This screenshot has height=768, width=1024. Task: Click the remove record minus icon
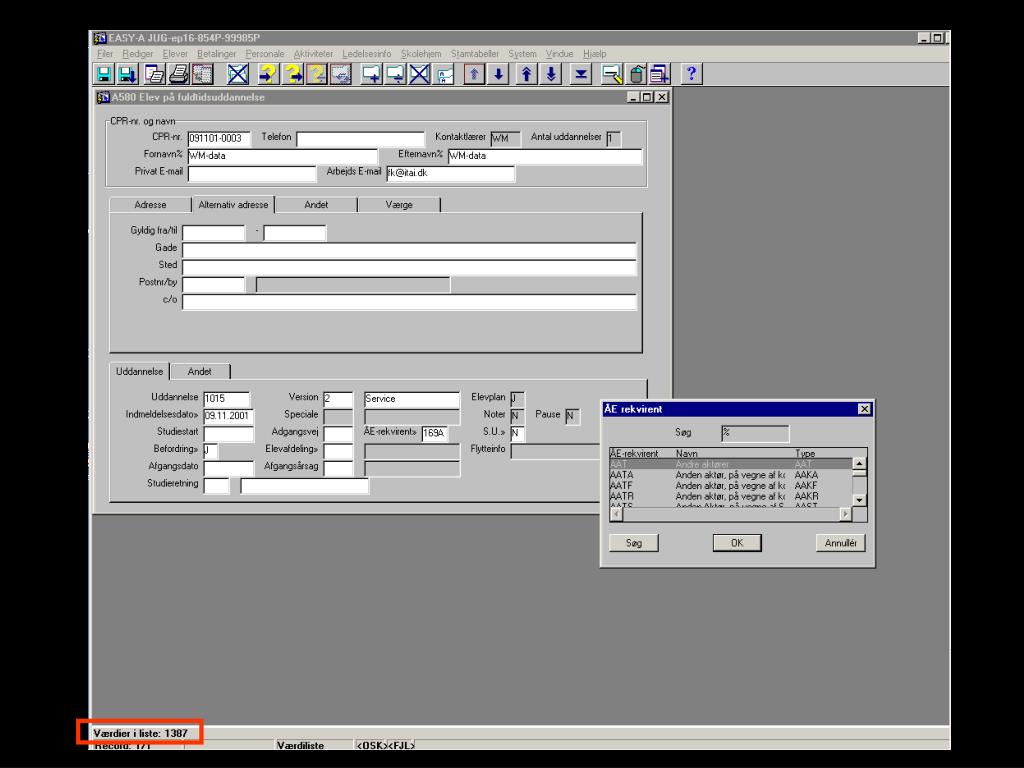point(396,74)
